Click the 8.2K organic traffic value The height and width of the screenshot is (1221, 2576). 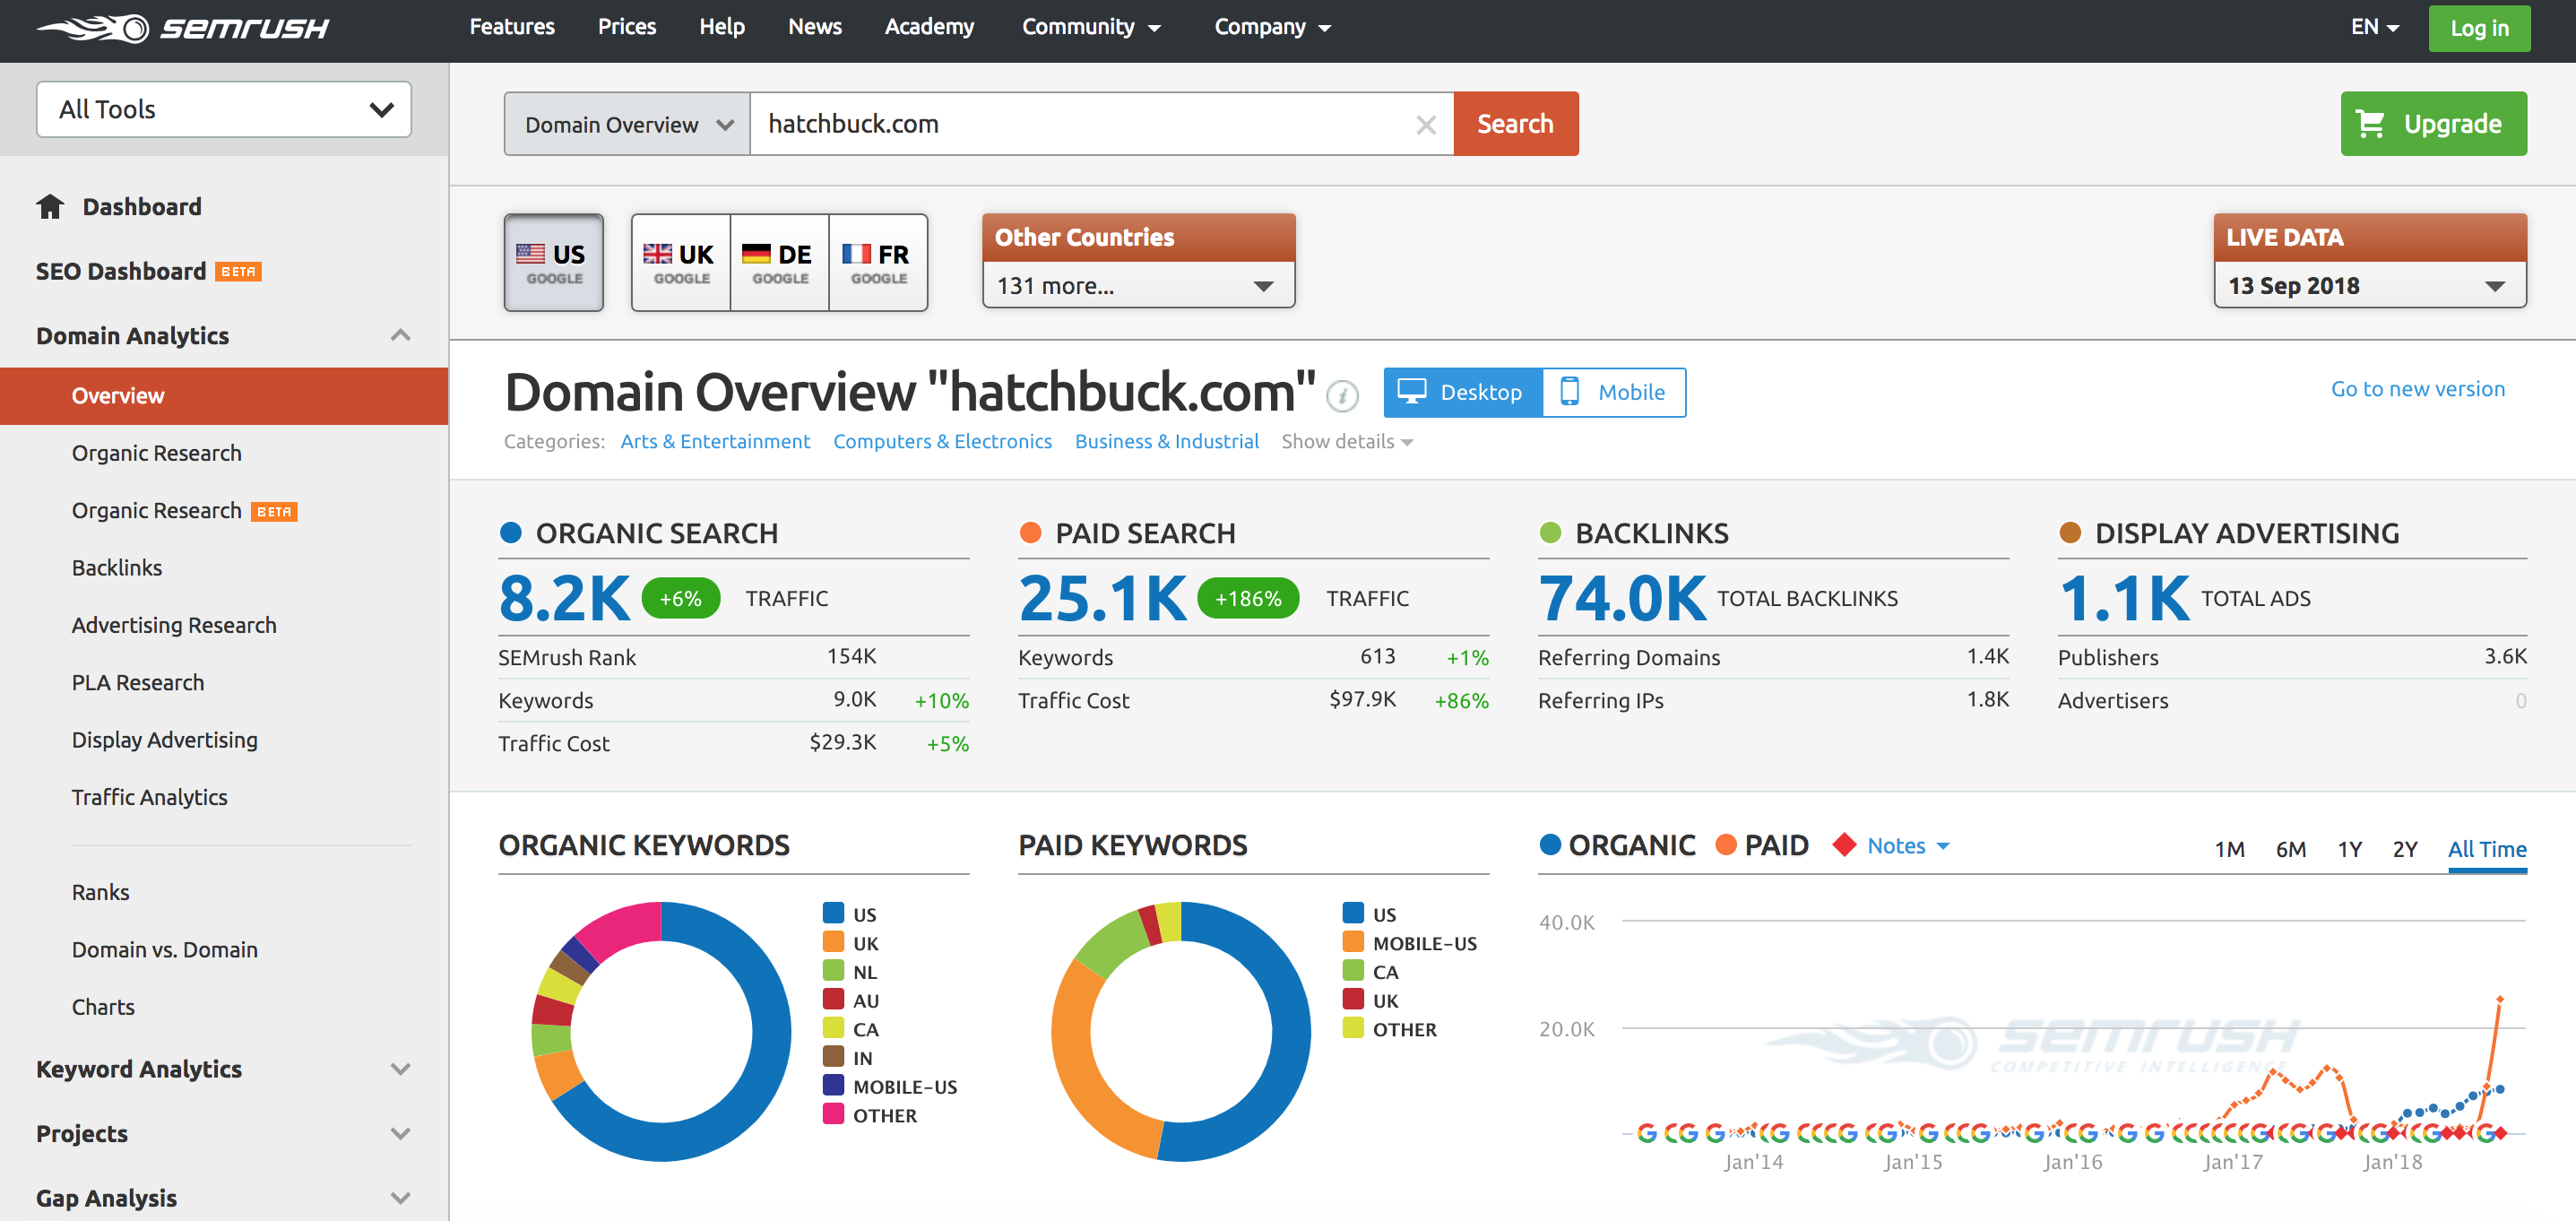pyautogui.click(x=564, y=598)
